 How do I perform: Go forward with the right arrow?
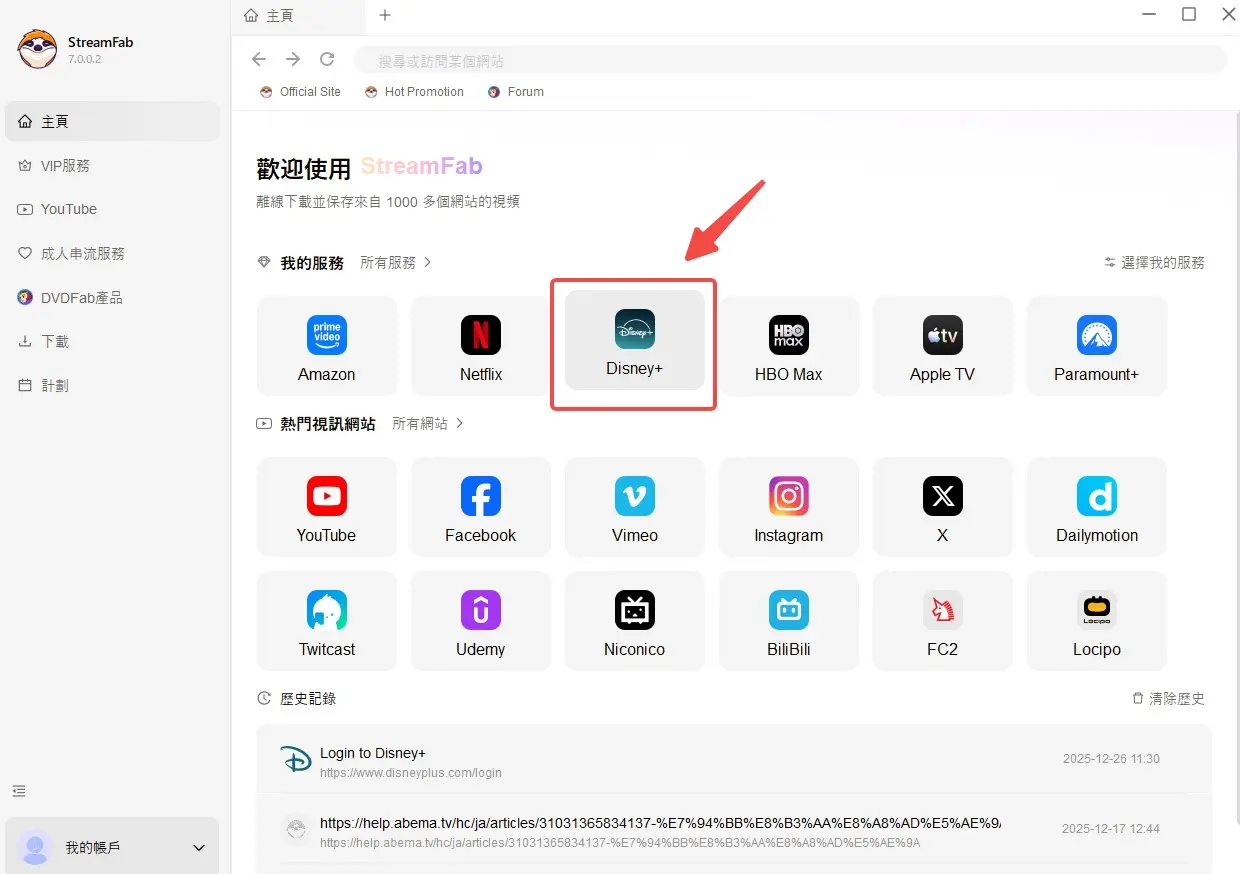tap(293, 60)
